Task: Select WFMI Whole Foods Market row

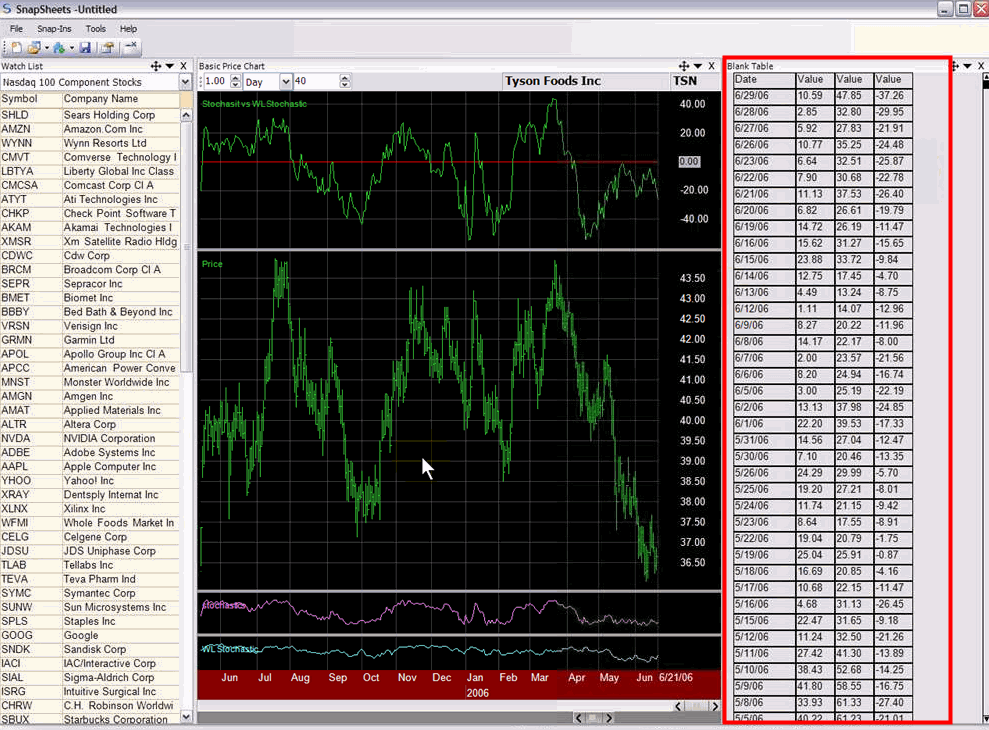Action: pyautogui.click(x=90, y=523)
